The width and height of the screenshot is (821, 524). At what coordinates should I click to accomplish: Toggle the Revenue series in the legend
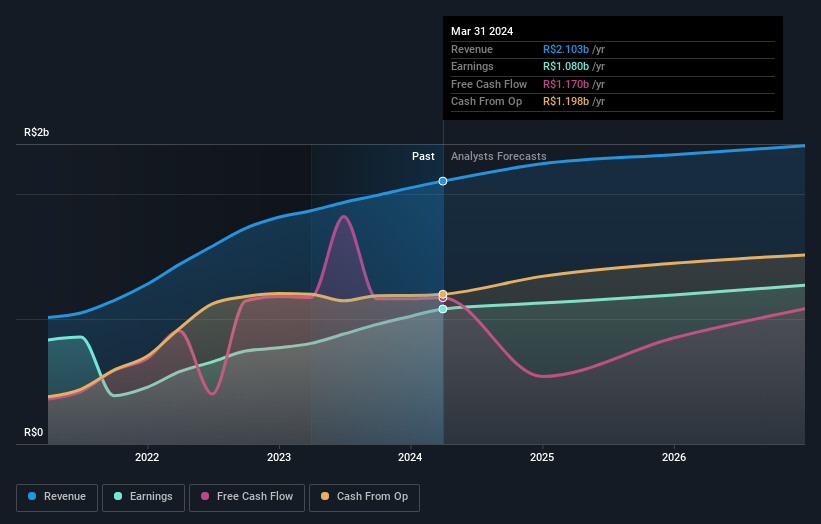point(57,497)
